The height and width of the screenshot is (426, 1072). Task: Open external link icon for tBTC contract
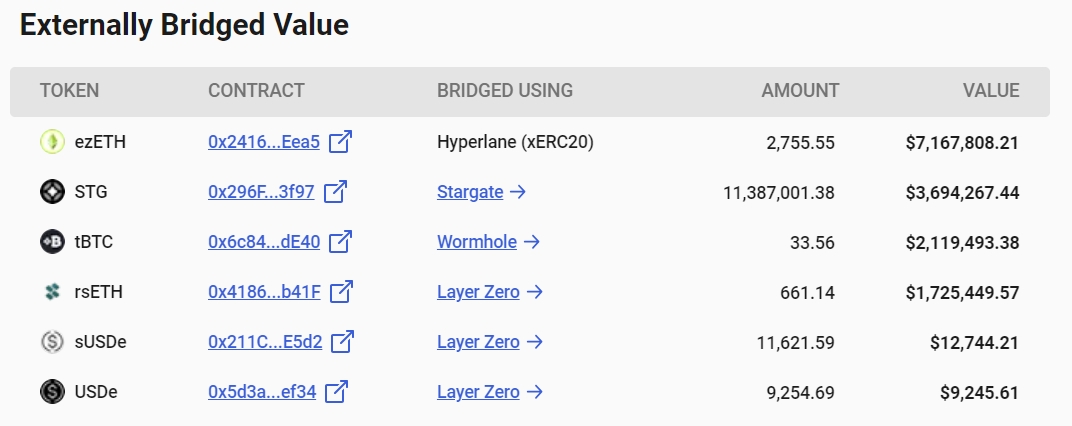click(x=340, y=241)
